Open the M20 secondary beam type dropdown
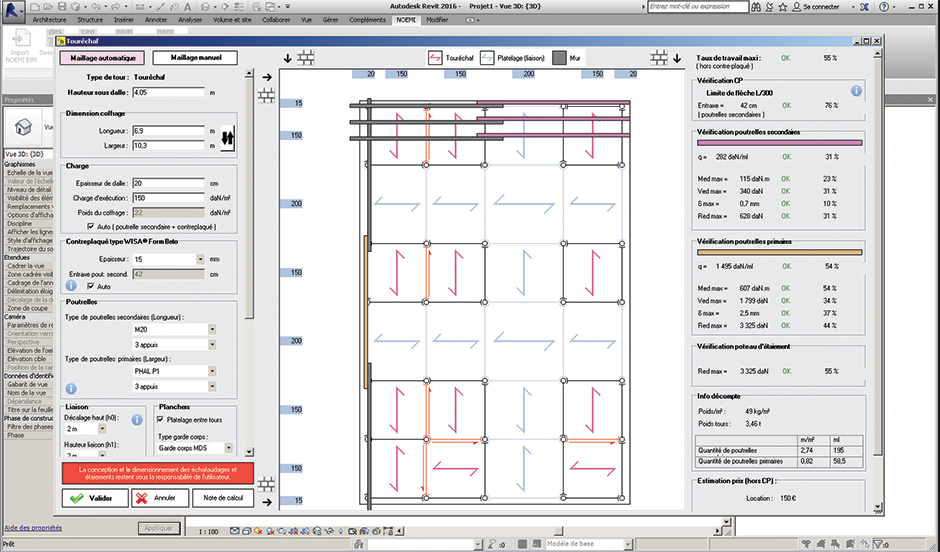Image resolution: width=940 pixels, height=552 pixels. 212,329
